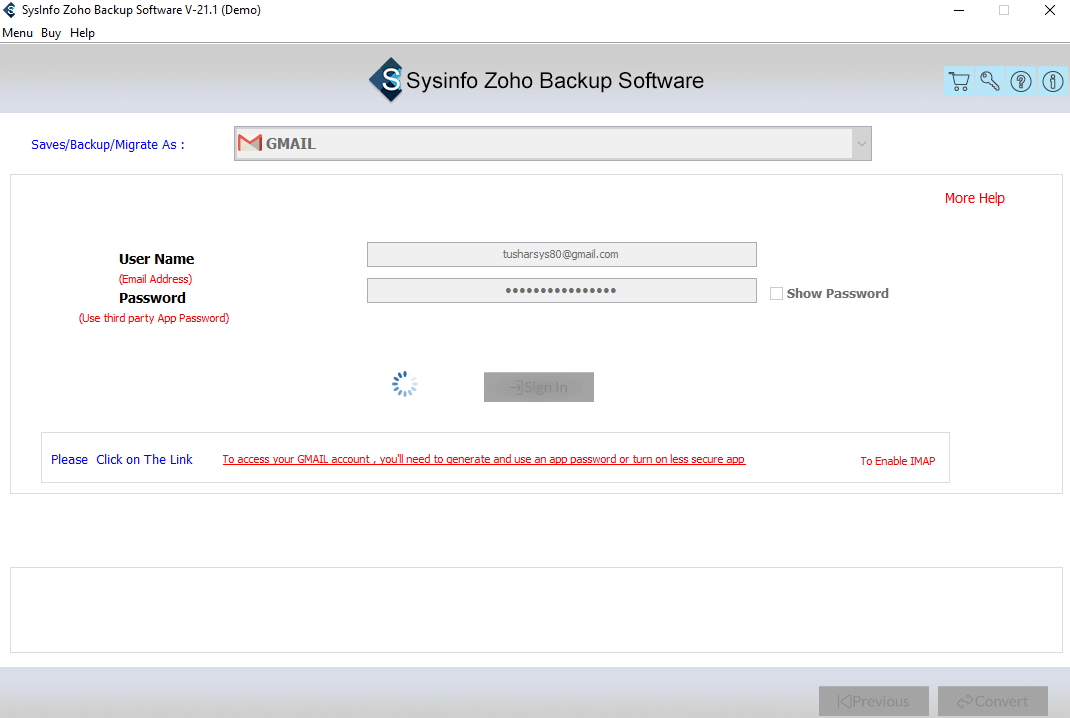Click the '(Email Address)' hint text
Image resolution: width=1070 pixels, height=718 pixels.
coord(156,278)
